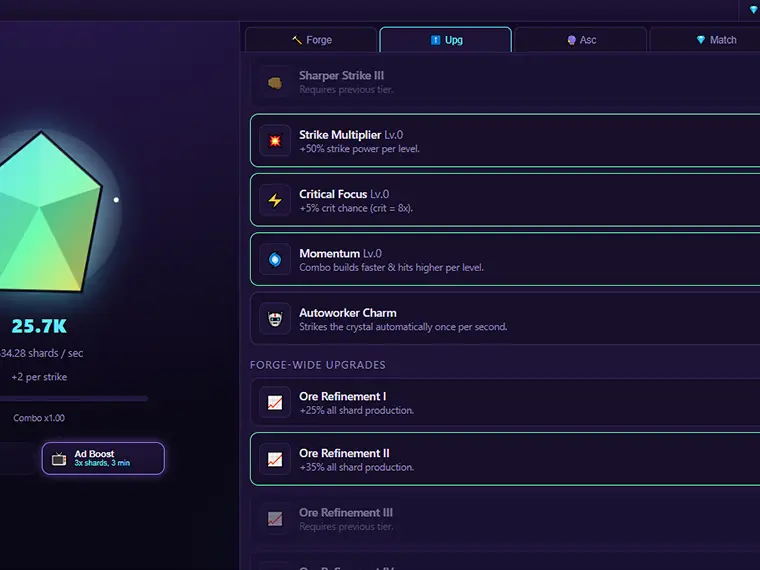Activate the Ad Boost 3x shards button
This screenshot has width=760, height=570.
coord(103,458)
